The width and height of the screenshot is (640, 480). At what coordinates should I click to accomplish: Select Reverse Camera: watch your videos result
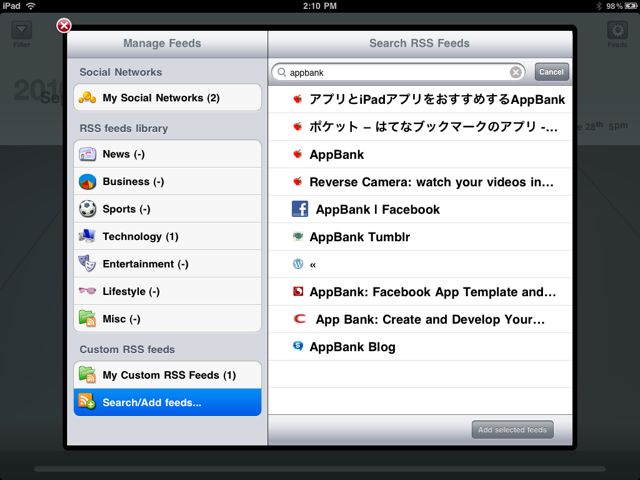[x=420, y=182]
